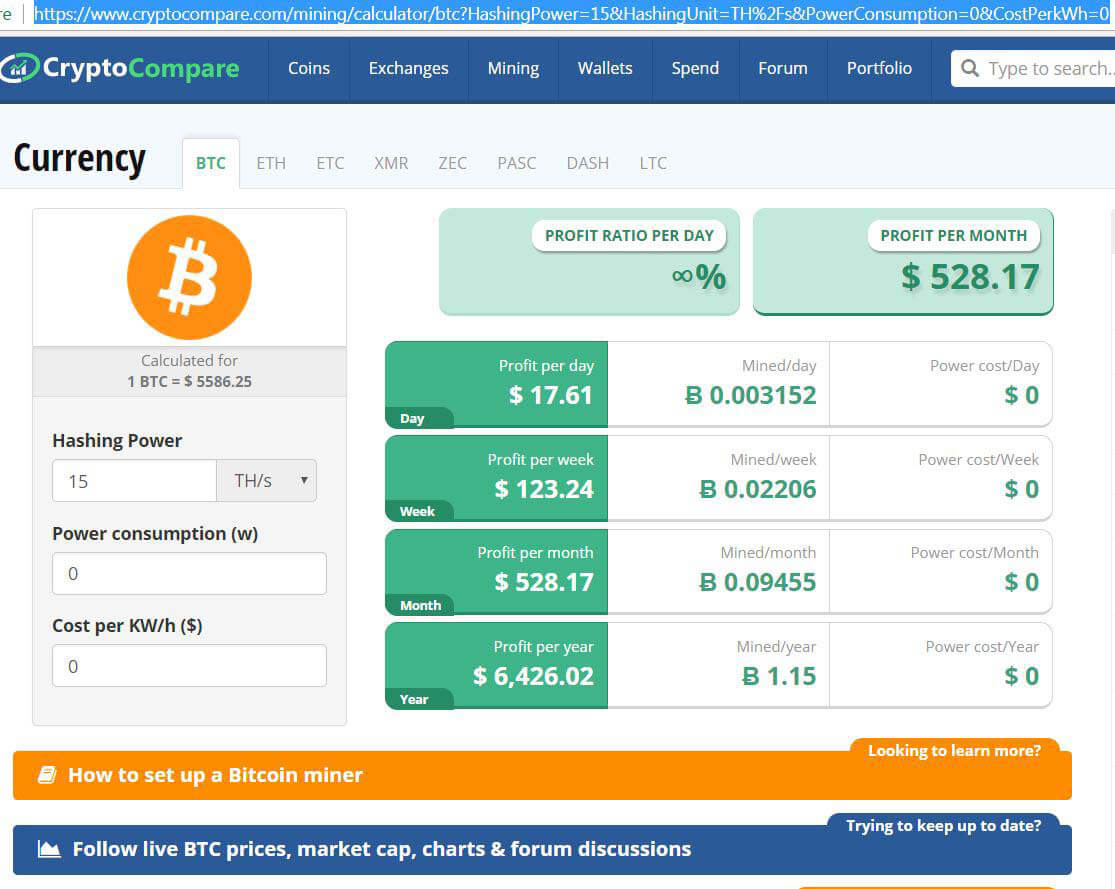The width and height of the screenshot is (1115, 889).
Task: Click the search magnifier icon
Action: [x=969, y=68]
